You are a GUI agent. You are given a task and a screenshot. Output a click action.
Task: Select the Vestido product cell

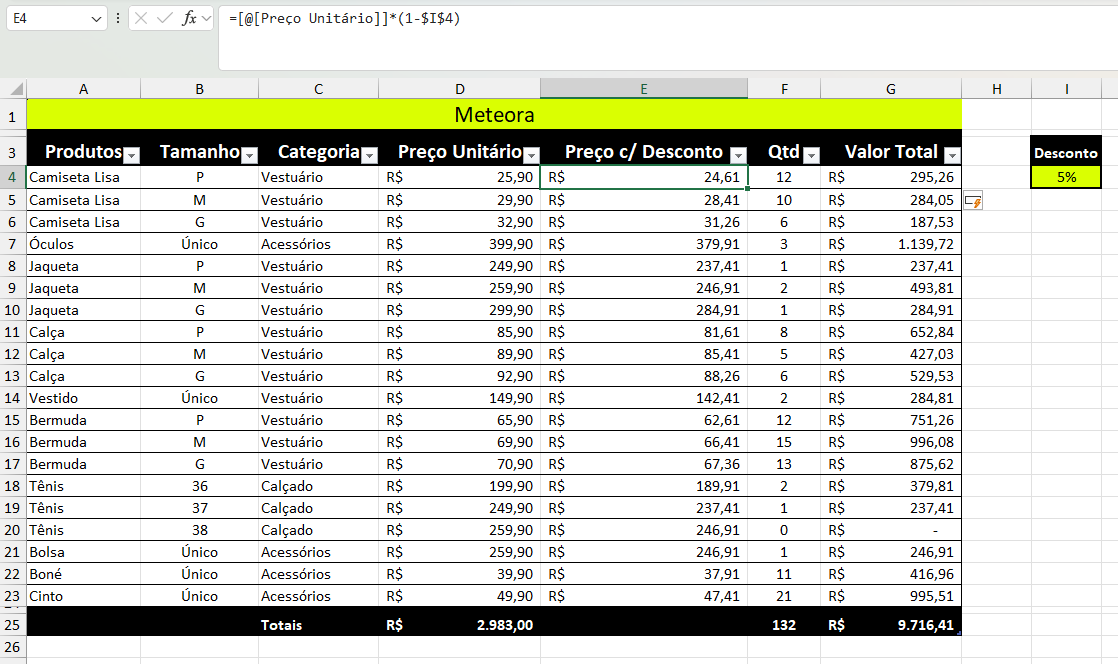pos(83,398)
